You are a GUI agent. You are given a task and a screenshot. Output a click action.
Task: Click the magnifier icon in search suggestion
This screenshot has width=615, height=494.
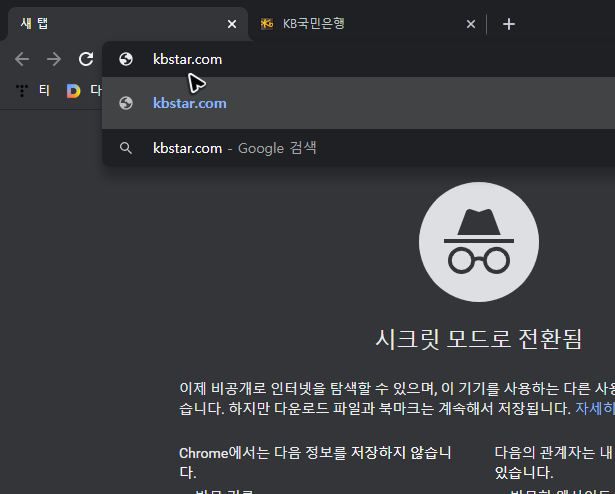click(126, 148)
